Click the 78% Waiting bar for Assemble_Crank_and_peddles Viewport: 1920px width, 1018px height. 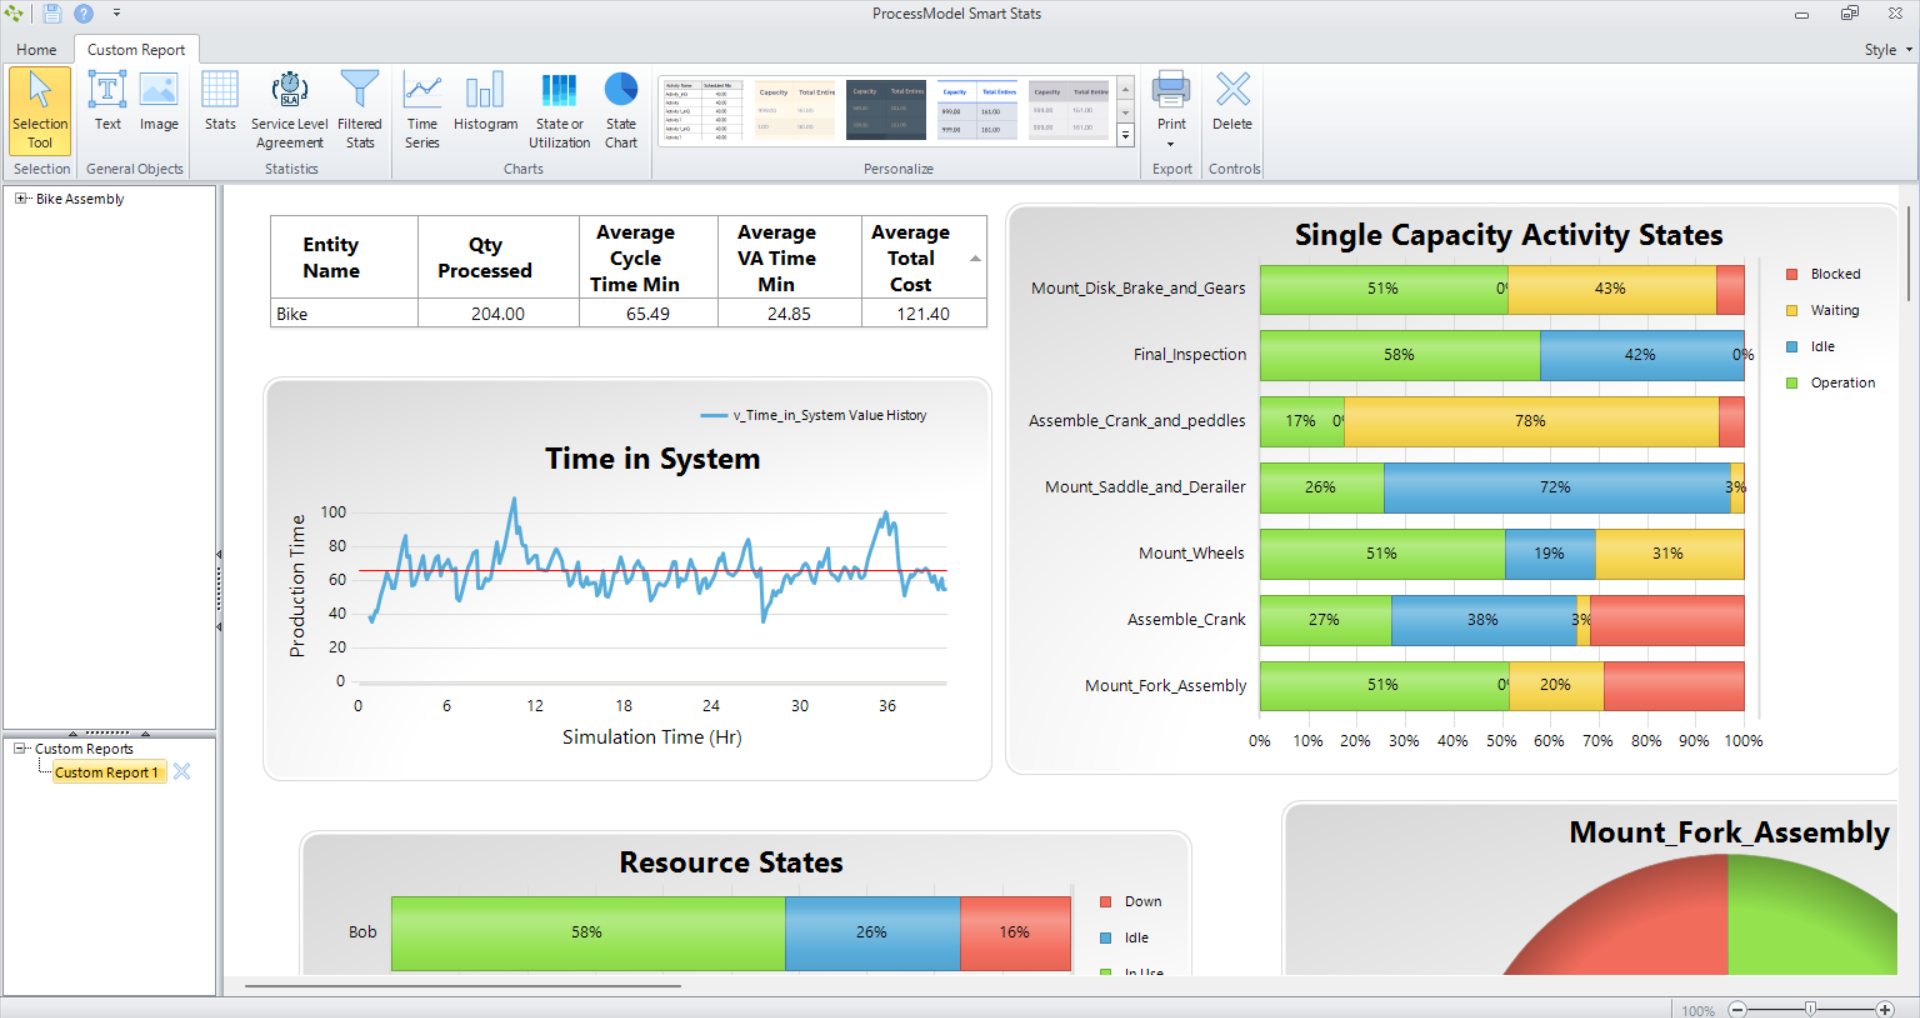point(1531,421)
